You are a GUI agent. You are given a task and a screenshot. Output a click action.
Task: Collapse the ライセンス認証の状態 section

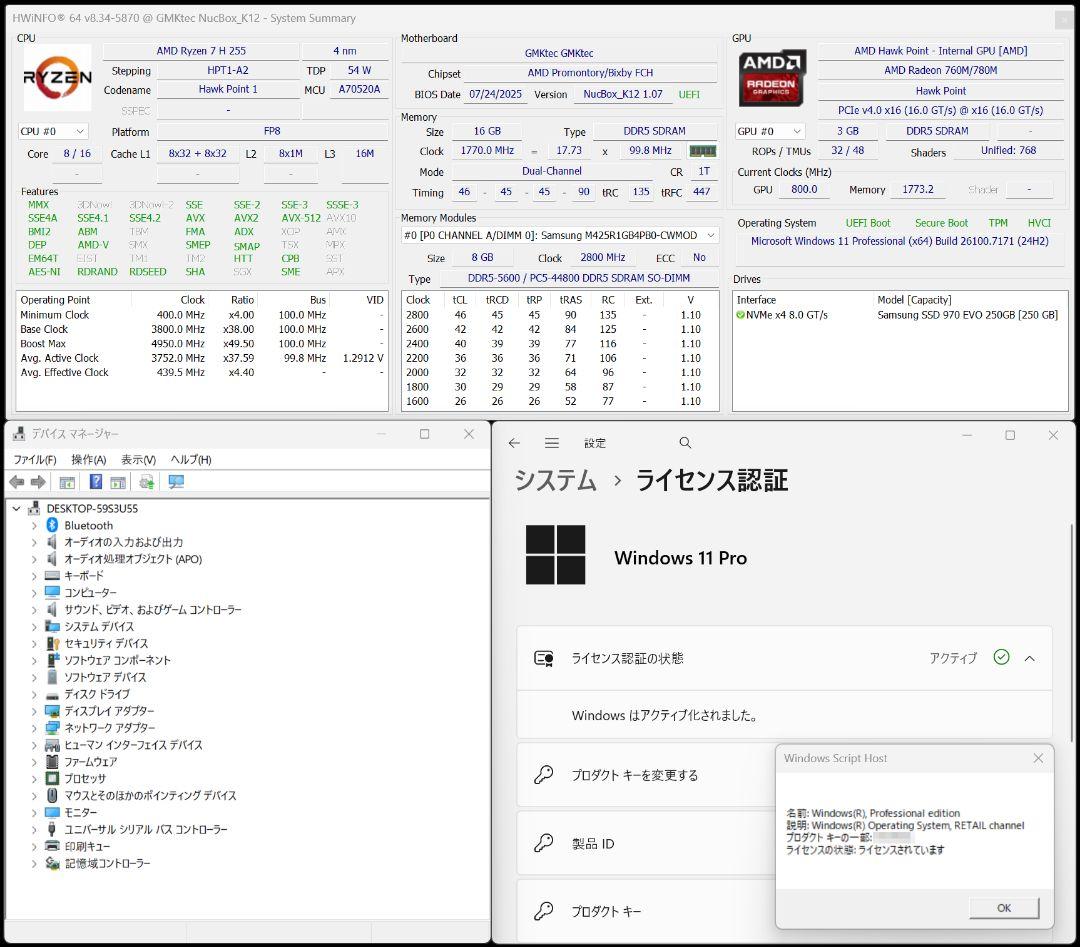tap(1030, 658)
